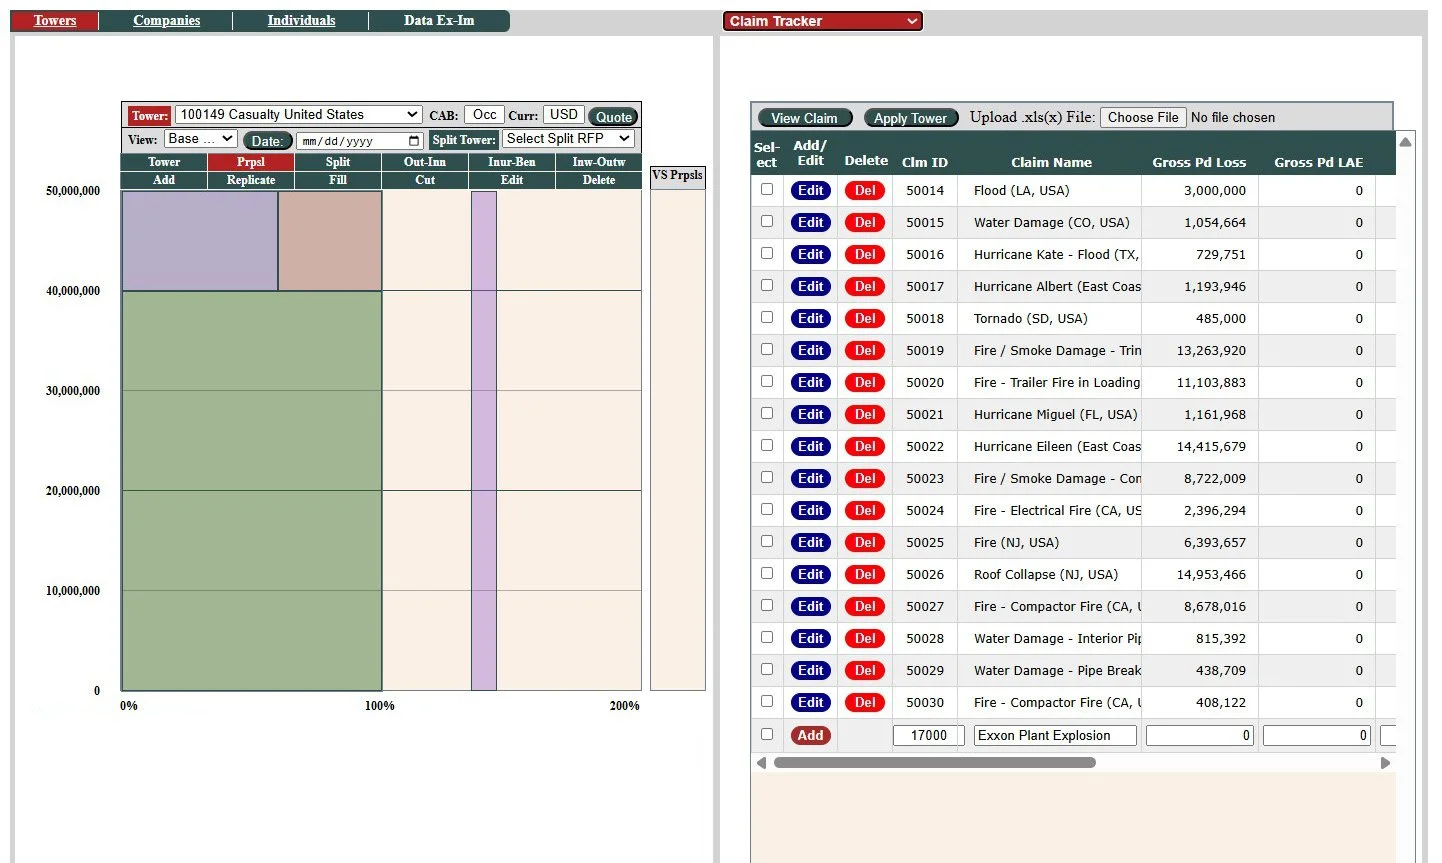Click the red Add claim button
This screenshot has width=1442, height=863.
tap(810, 735)
